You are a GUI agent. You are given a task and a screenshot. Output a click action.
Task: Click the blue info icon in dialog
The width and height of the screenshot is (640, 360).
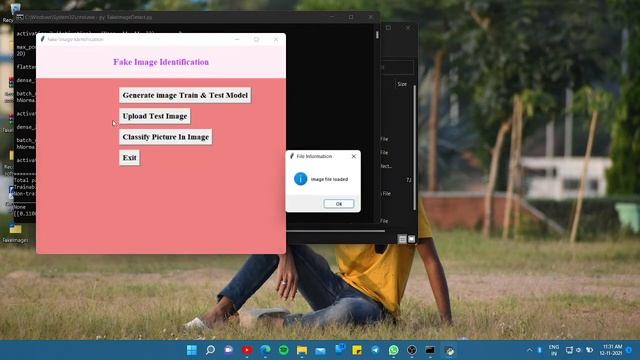coord(300,179)
